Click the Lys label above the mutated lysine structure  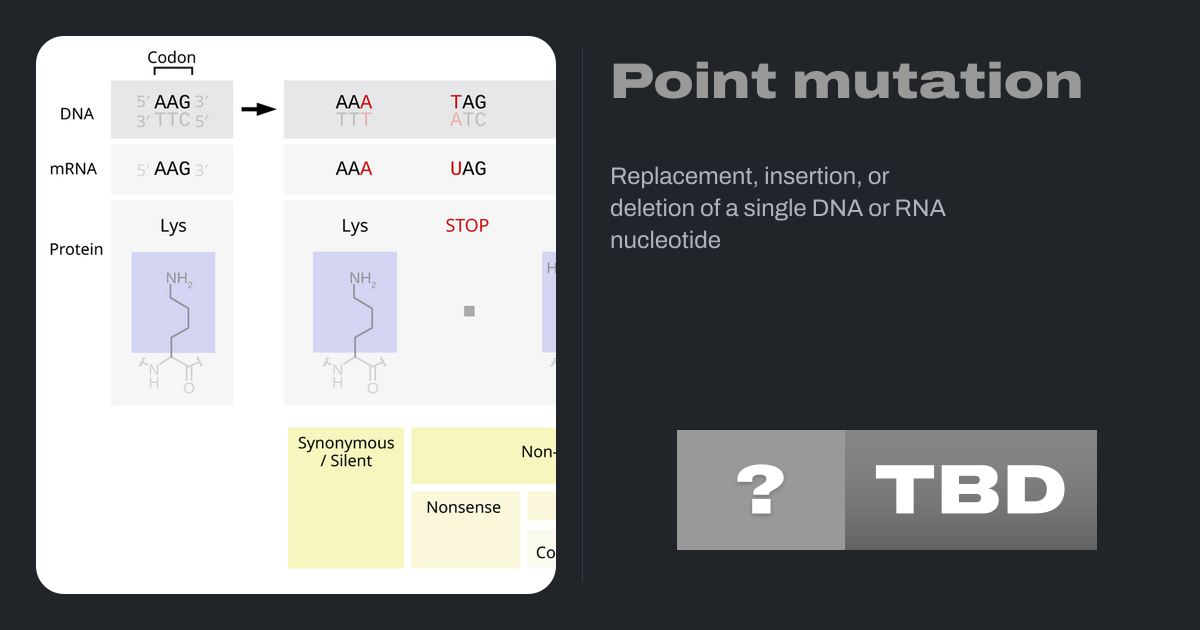(x=355, y=226)
